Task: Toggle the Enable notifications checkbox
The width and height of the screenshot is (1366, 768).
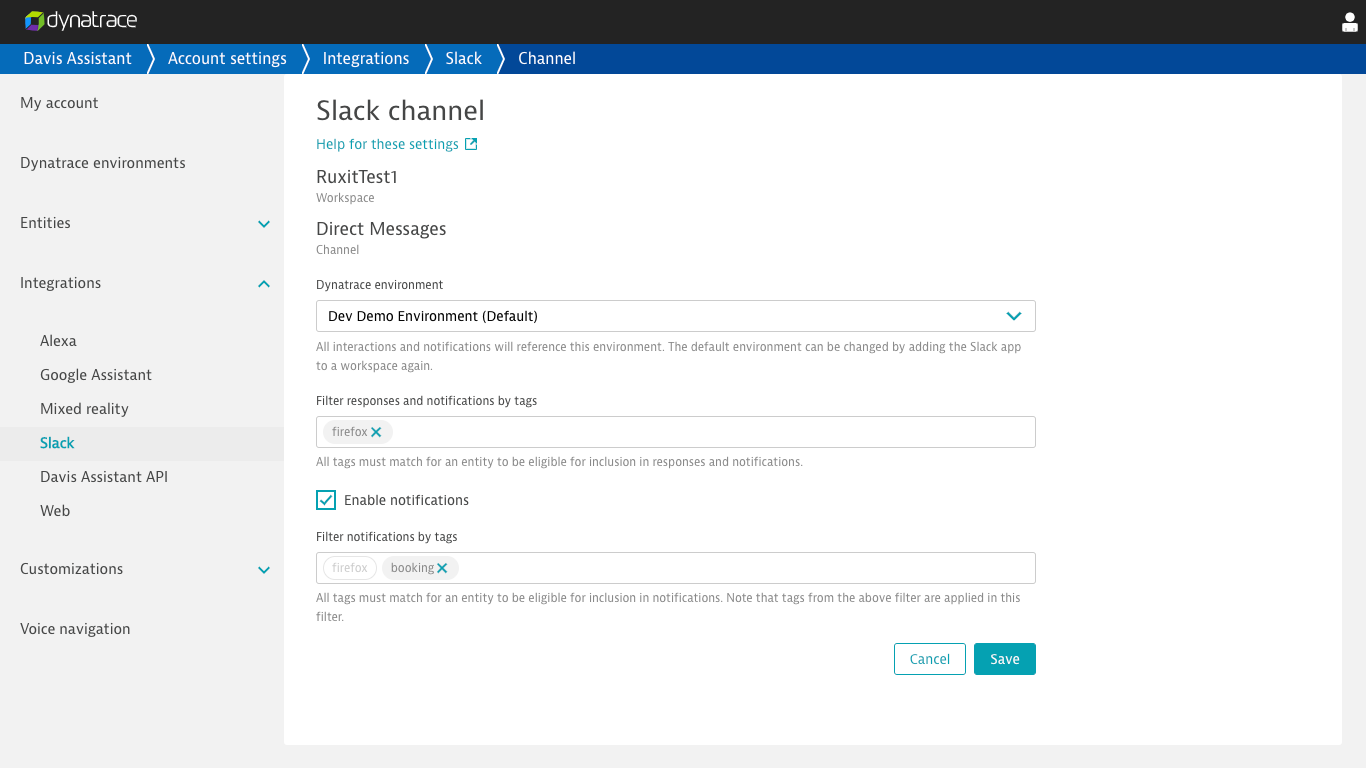Action: click(326, 500)
